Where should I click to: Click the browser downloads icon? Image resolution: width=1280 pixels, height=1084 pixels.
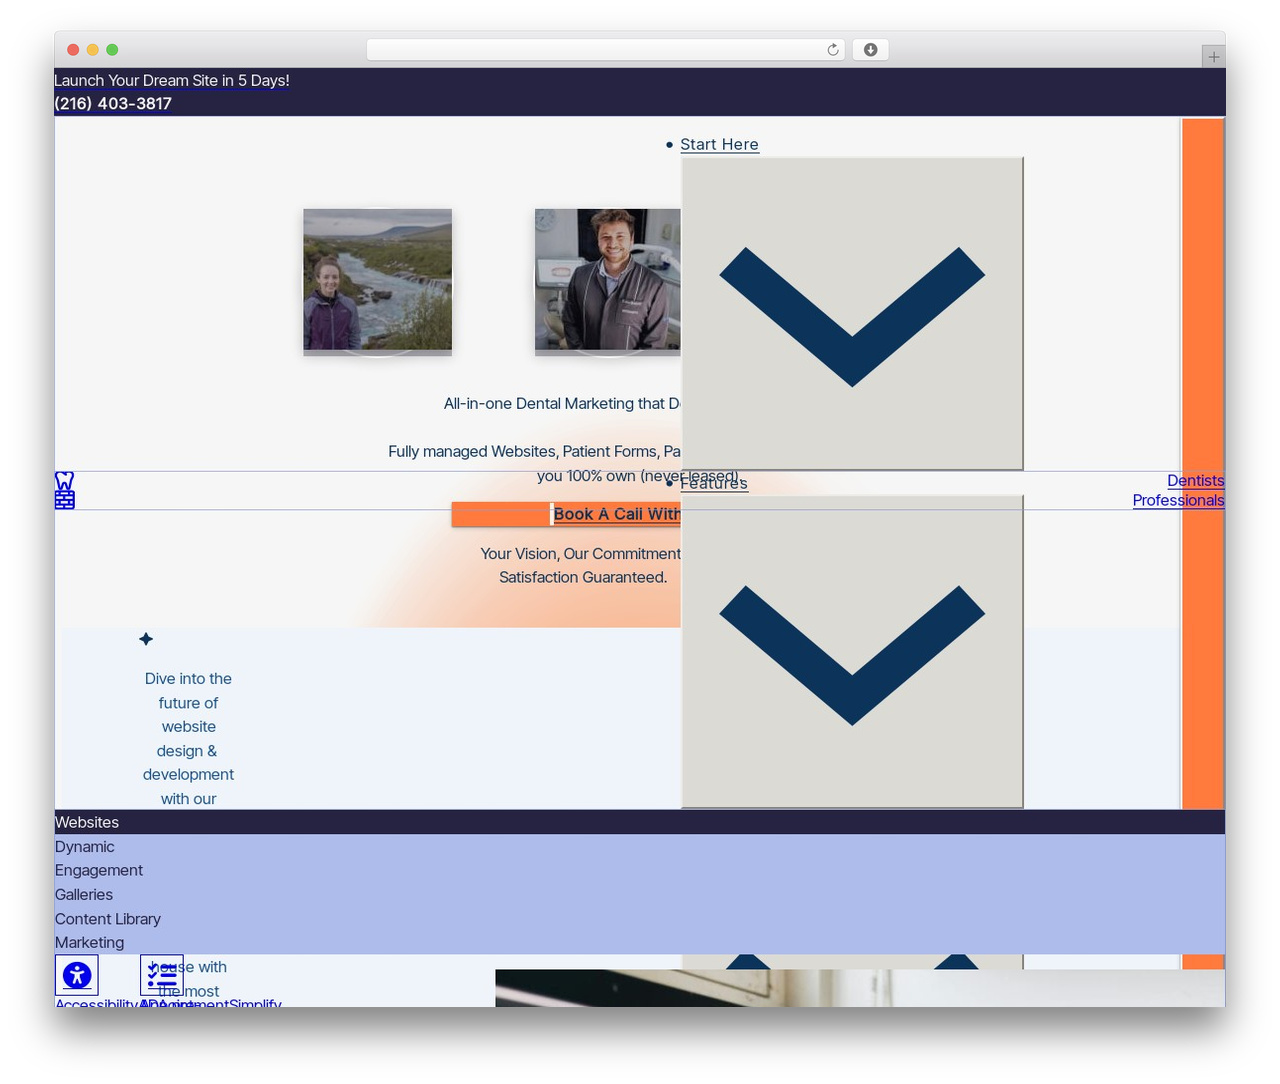click(x=870, y=50)
